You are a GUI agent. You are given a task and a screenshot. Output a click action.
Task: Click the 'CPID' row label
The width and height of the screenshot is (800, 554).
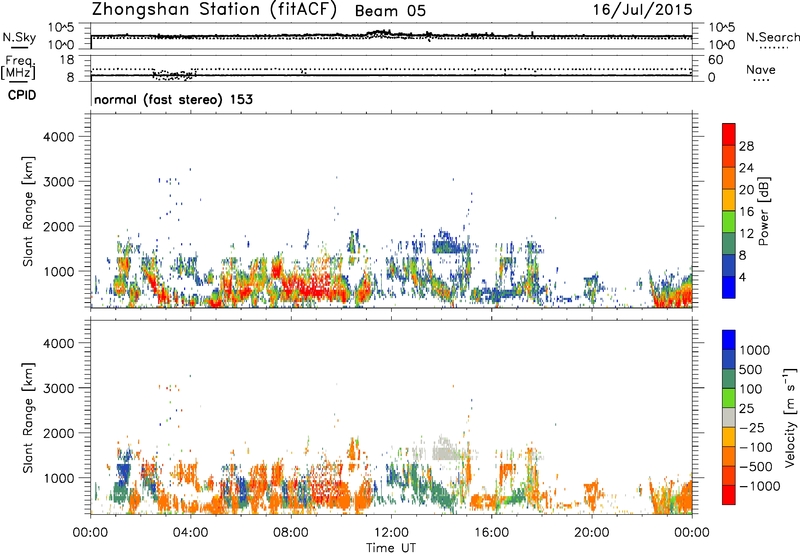point(22,95)
